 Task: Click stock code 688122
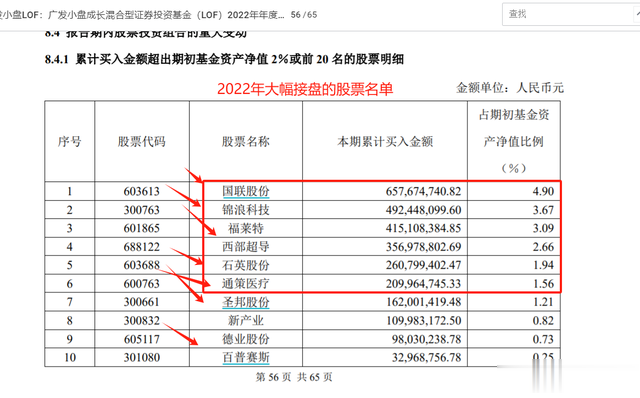142,247
